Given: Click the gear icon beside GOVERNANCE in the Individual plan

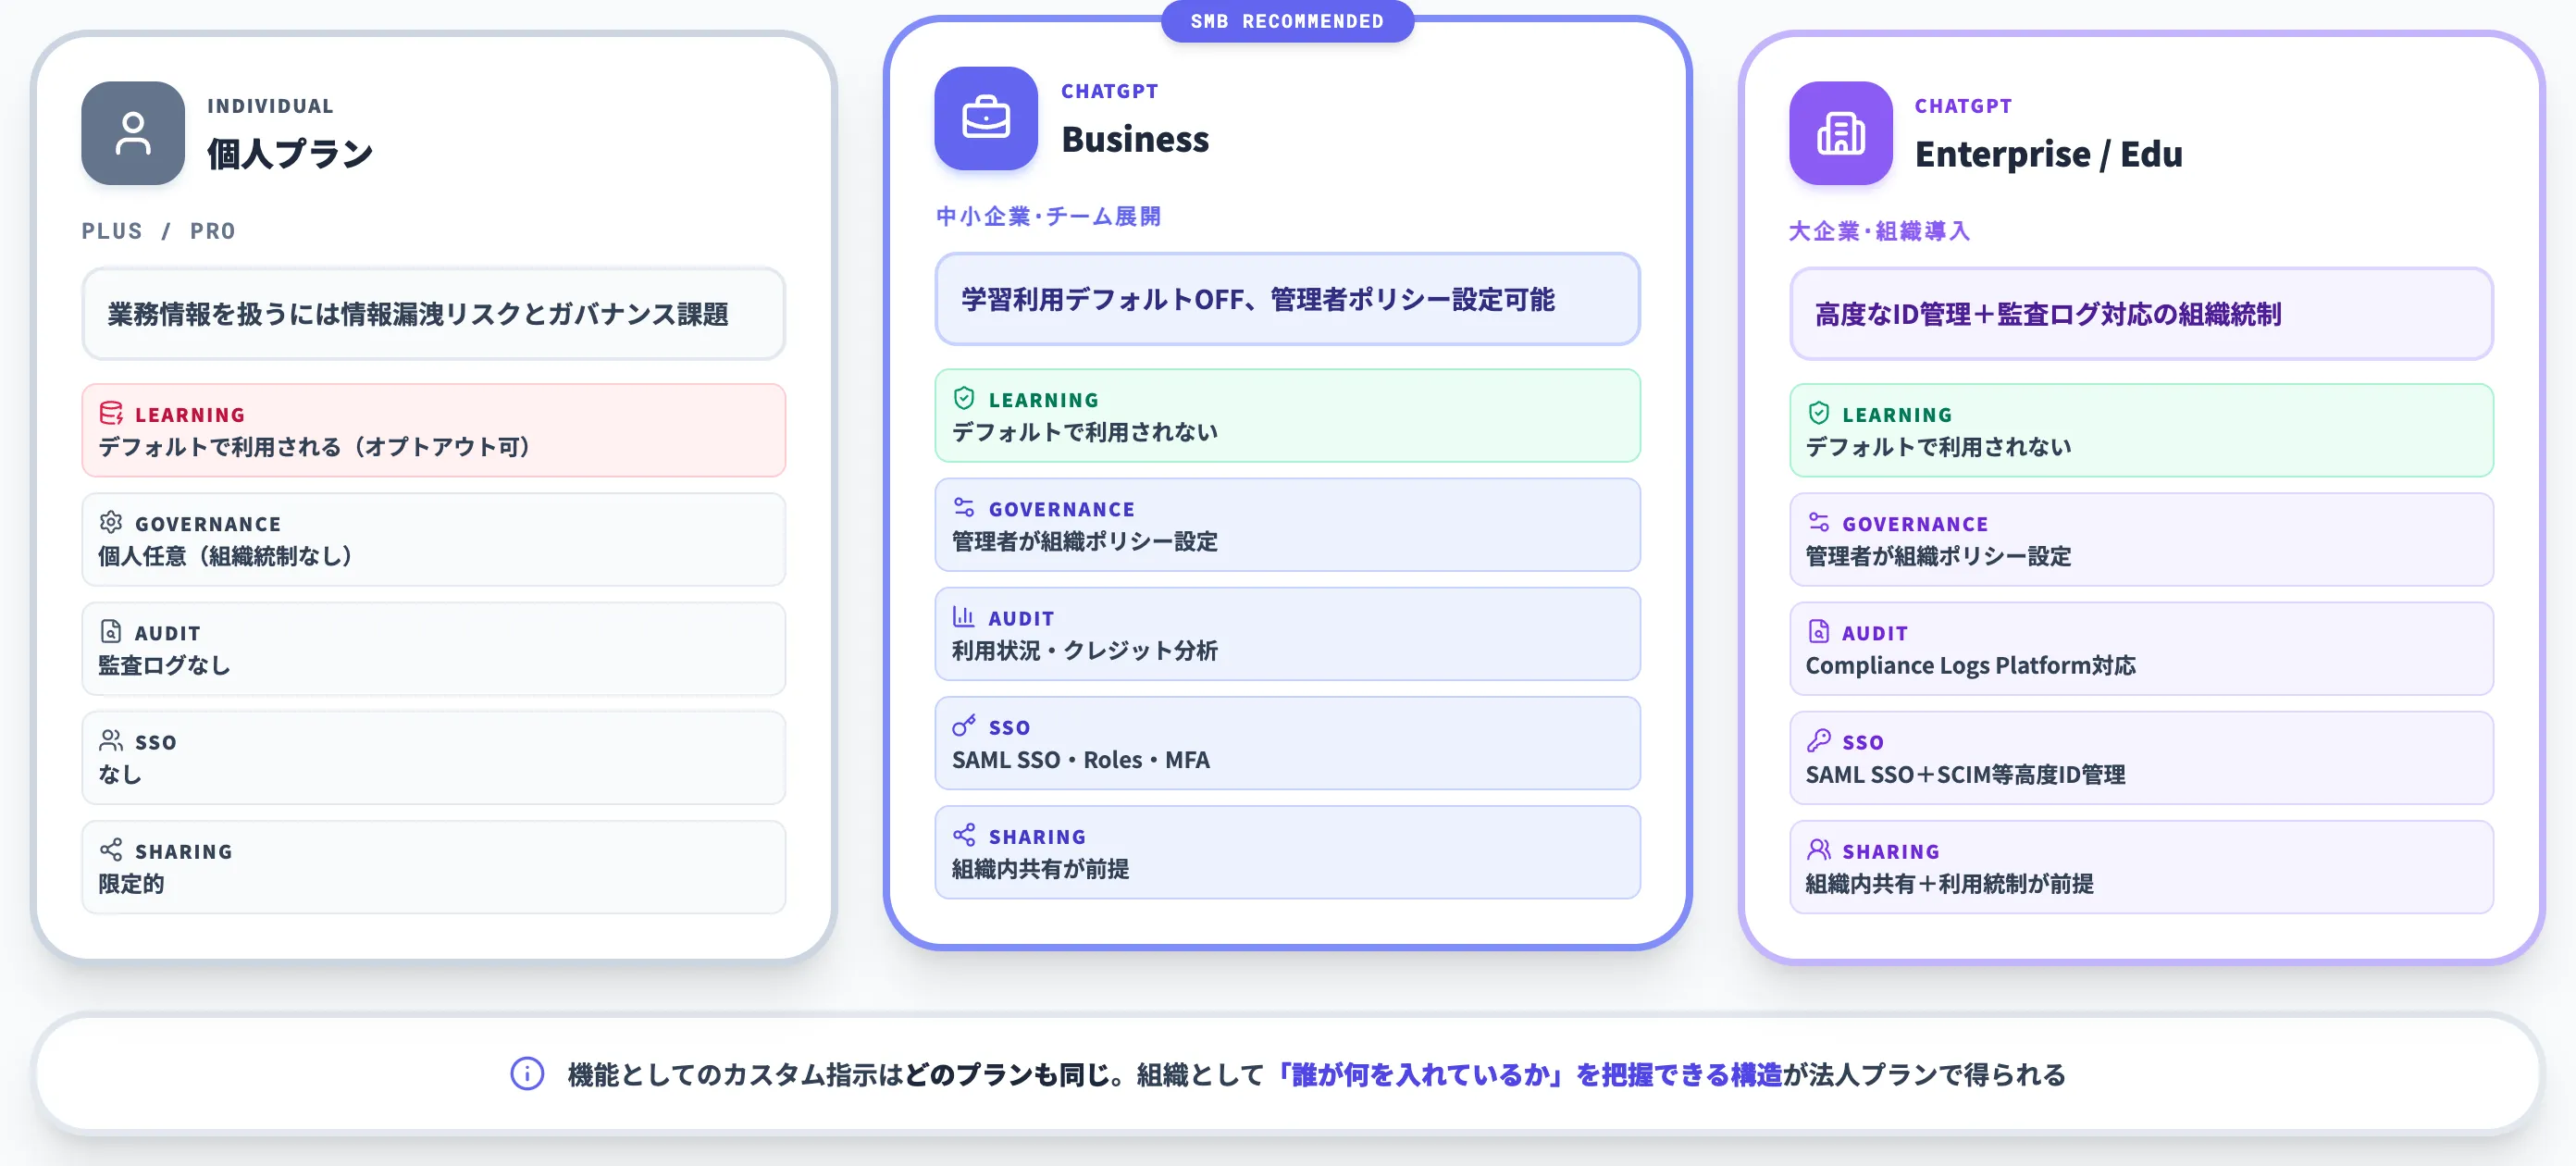Looking at the screenshot, I should [111, 522].
